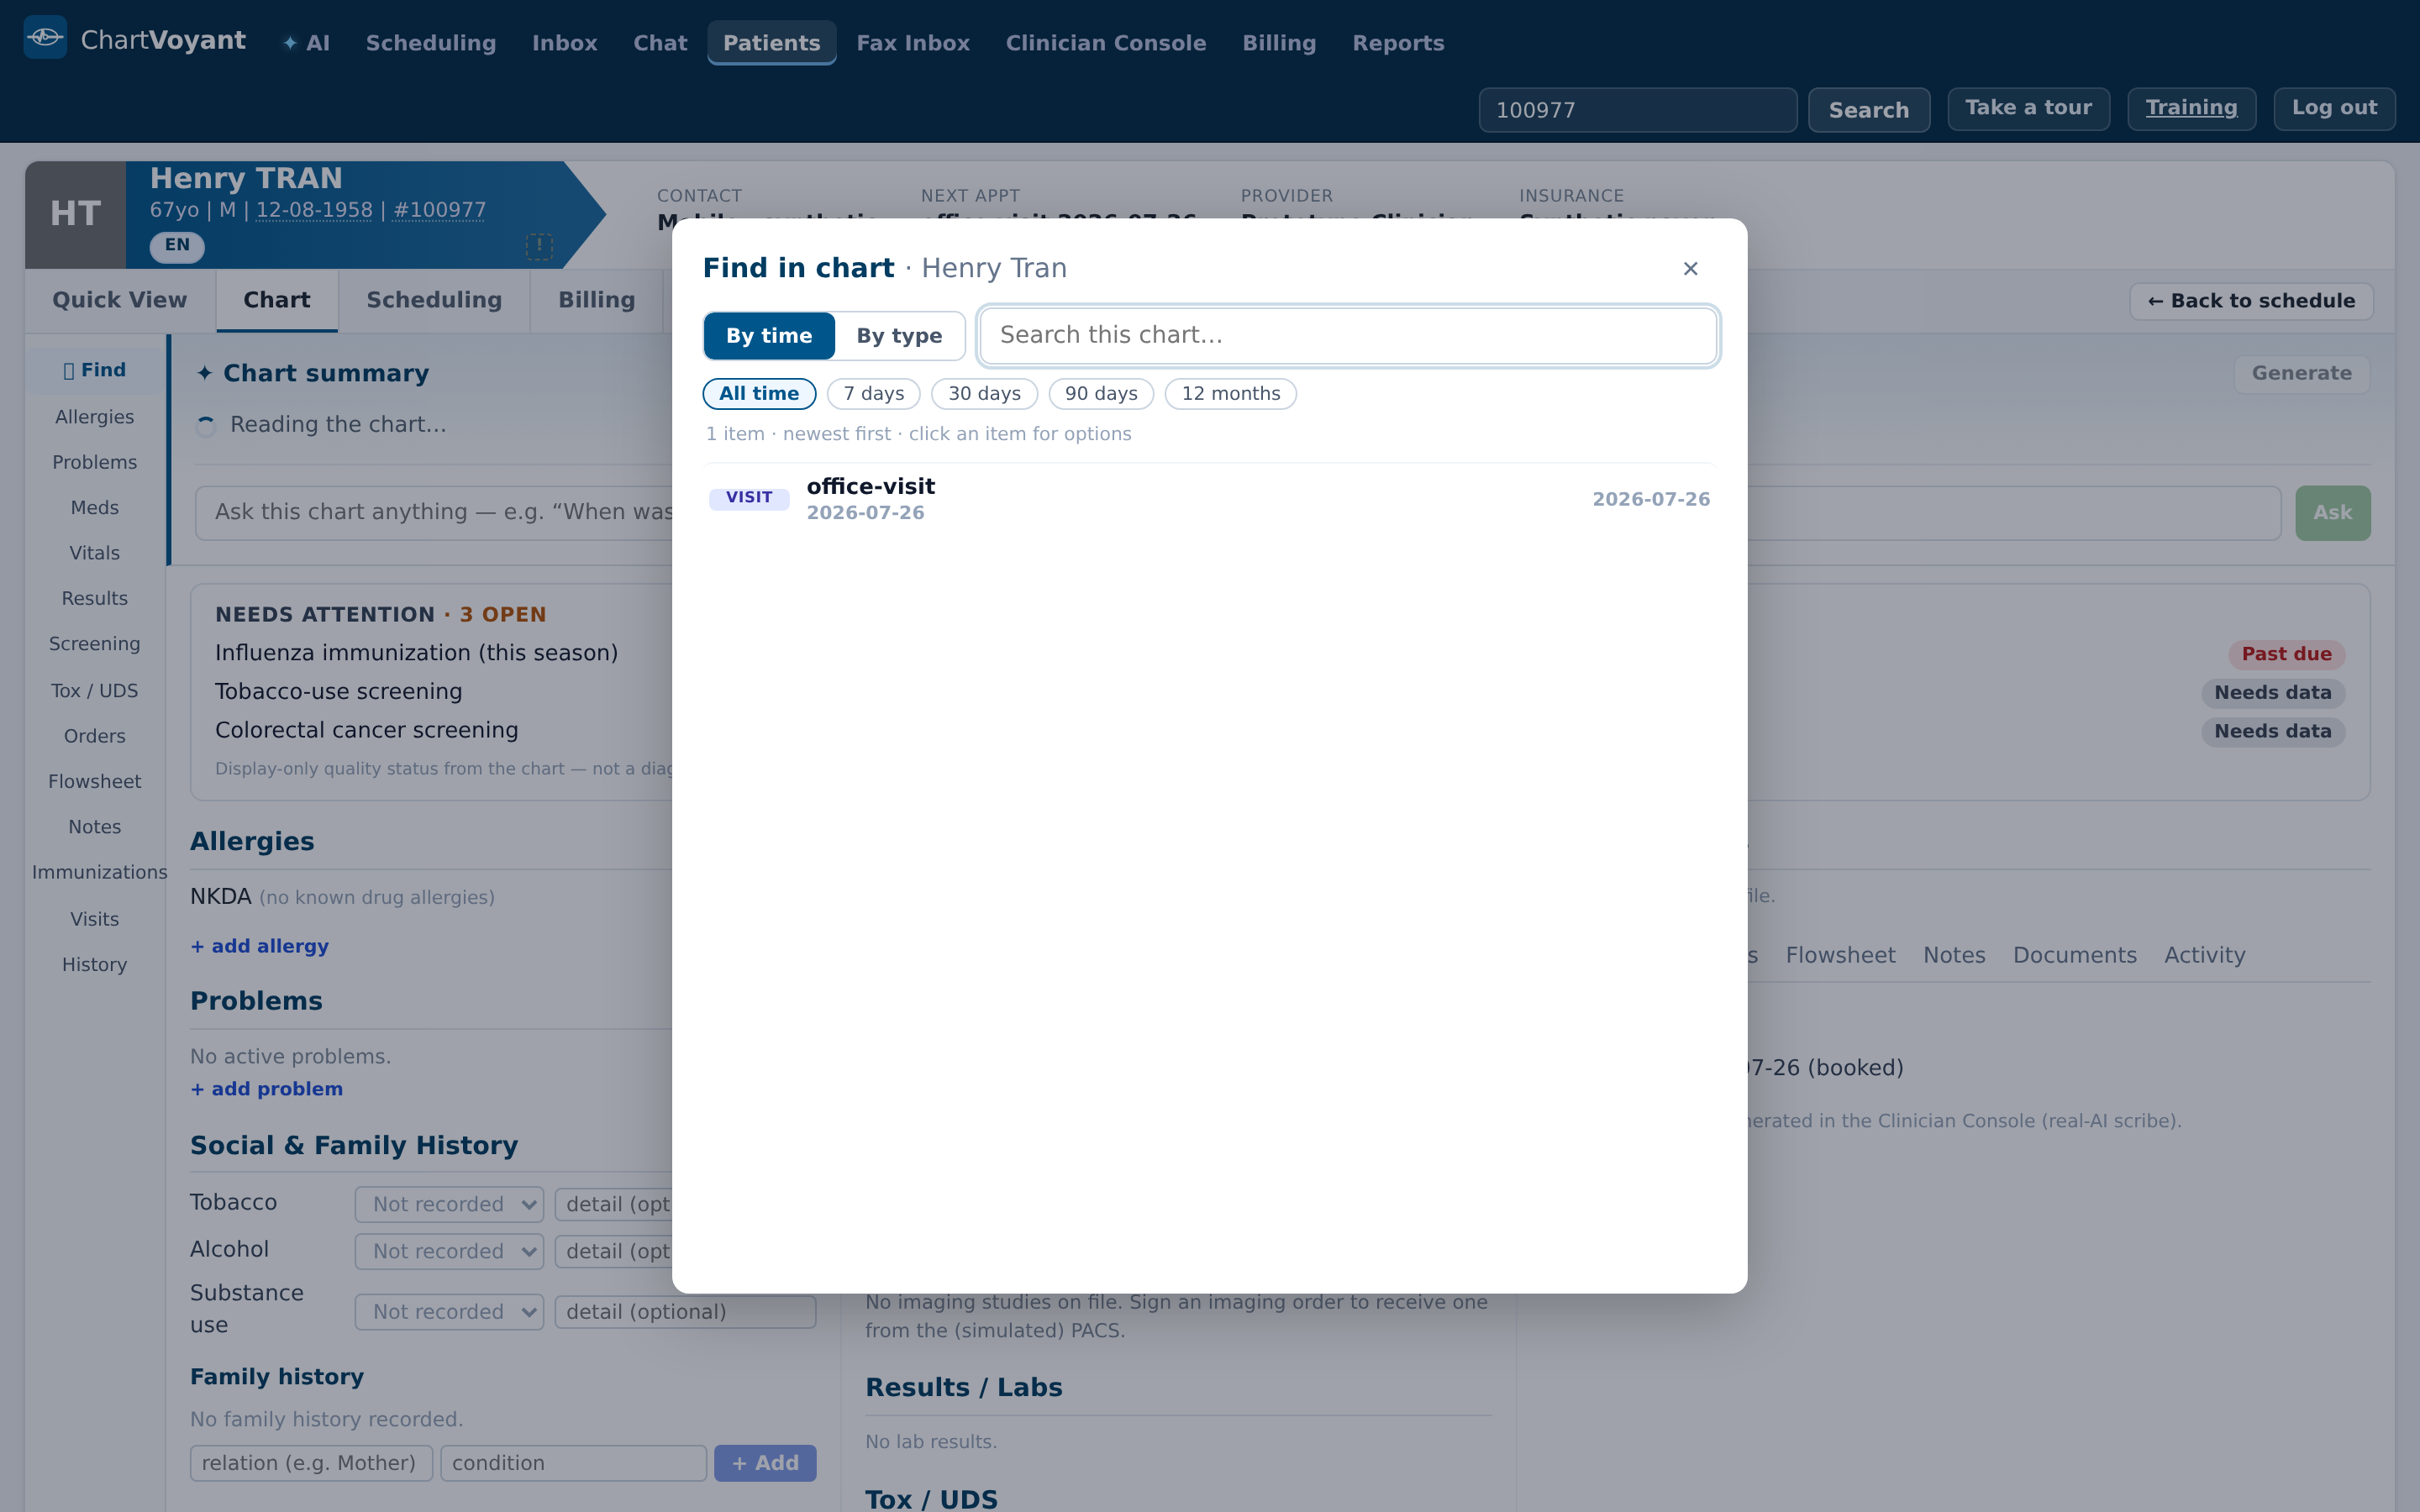Click the add problem link
2420x1512 pixels.
click(x=267, y=1089)
